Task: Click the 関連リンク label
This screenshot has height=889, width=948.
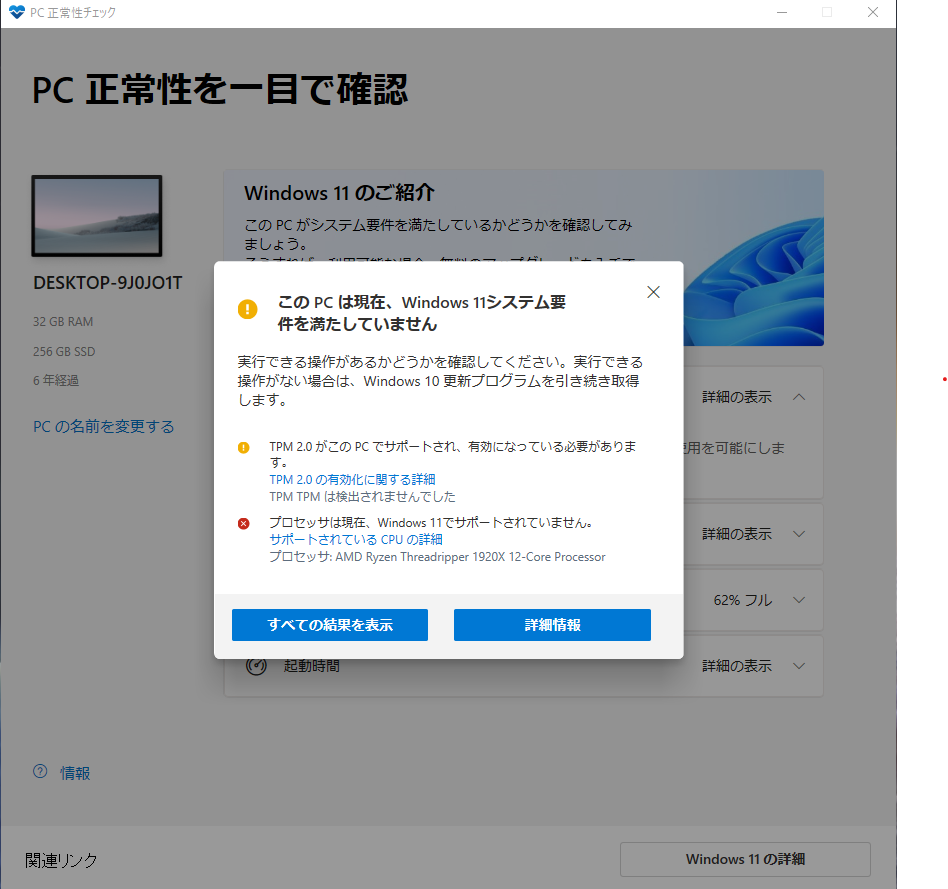Action: [x=61, y=861]
